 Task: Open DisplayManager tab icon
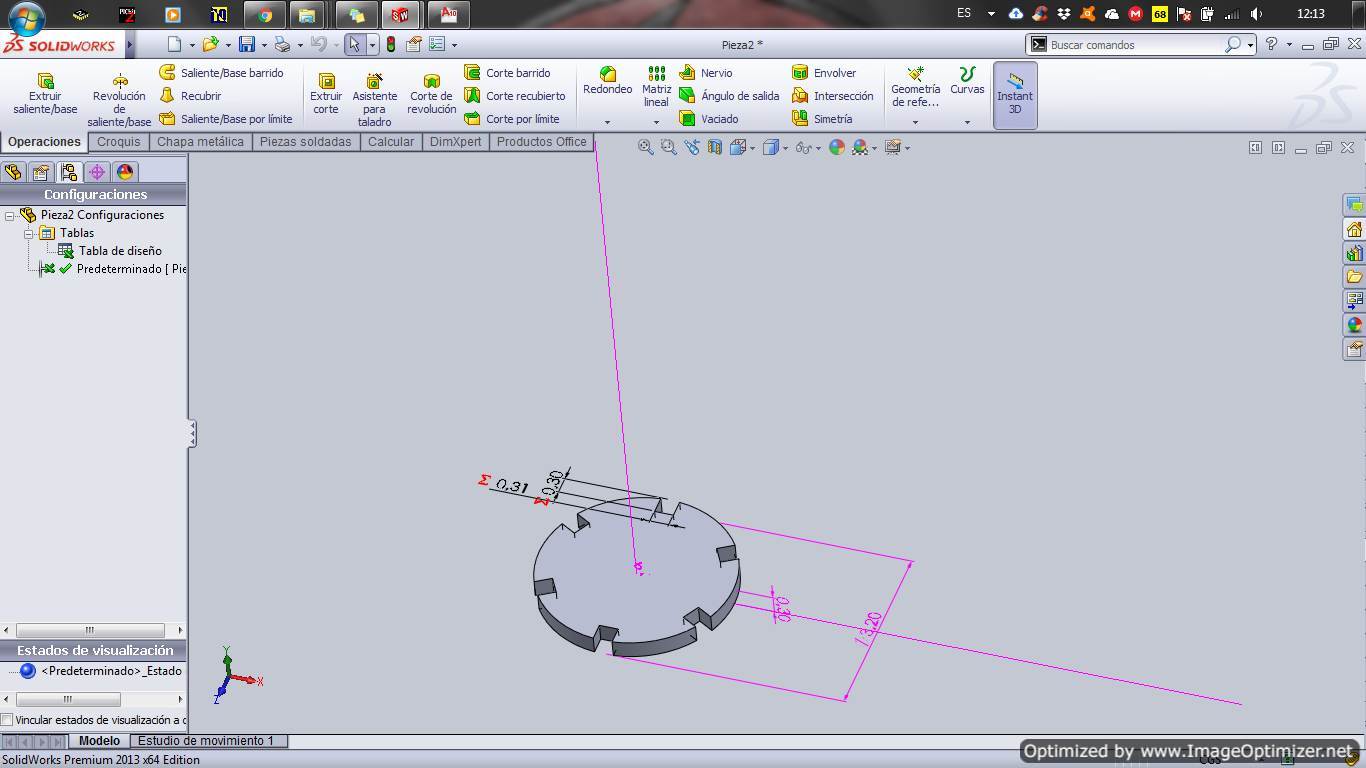(125, 172)
